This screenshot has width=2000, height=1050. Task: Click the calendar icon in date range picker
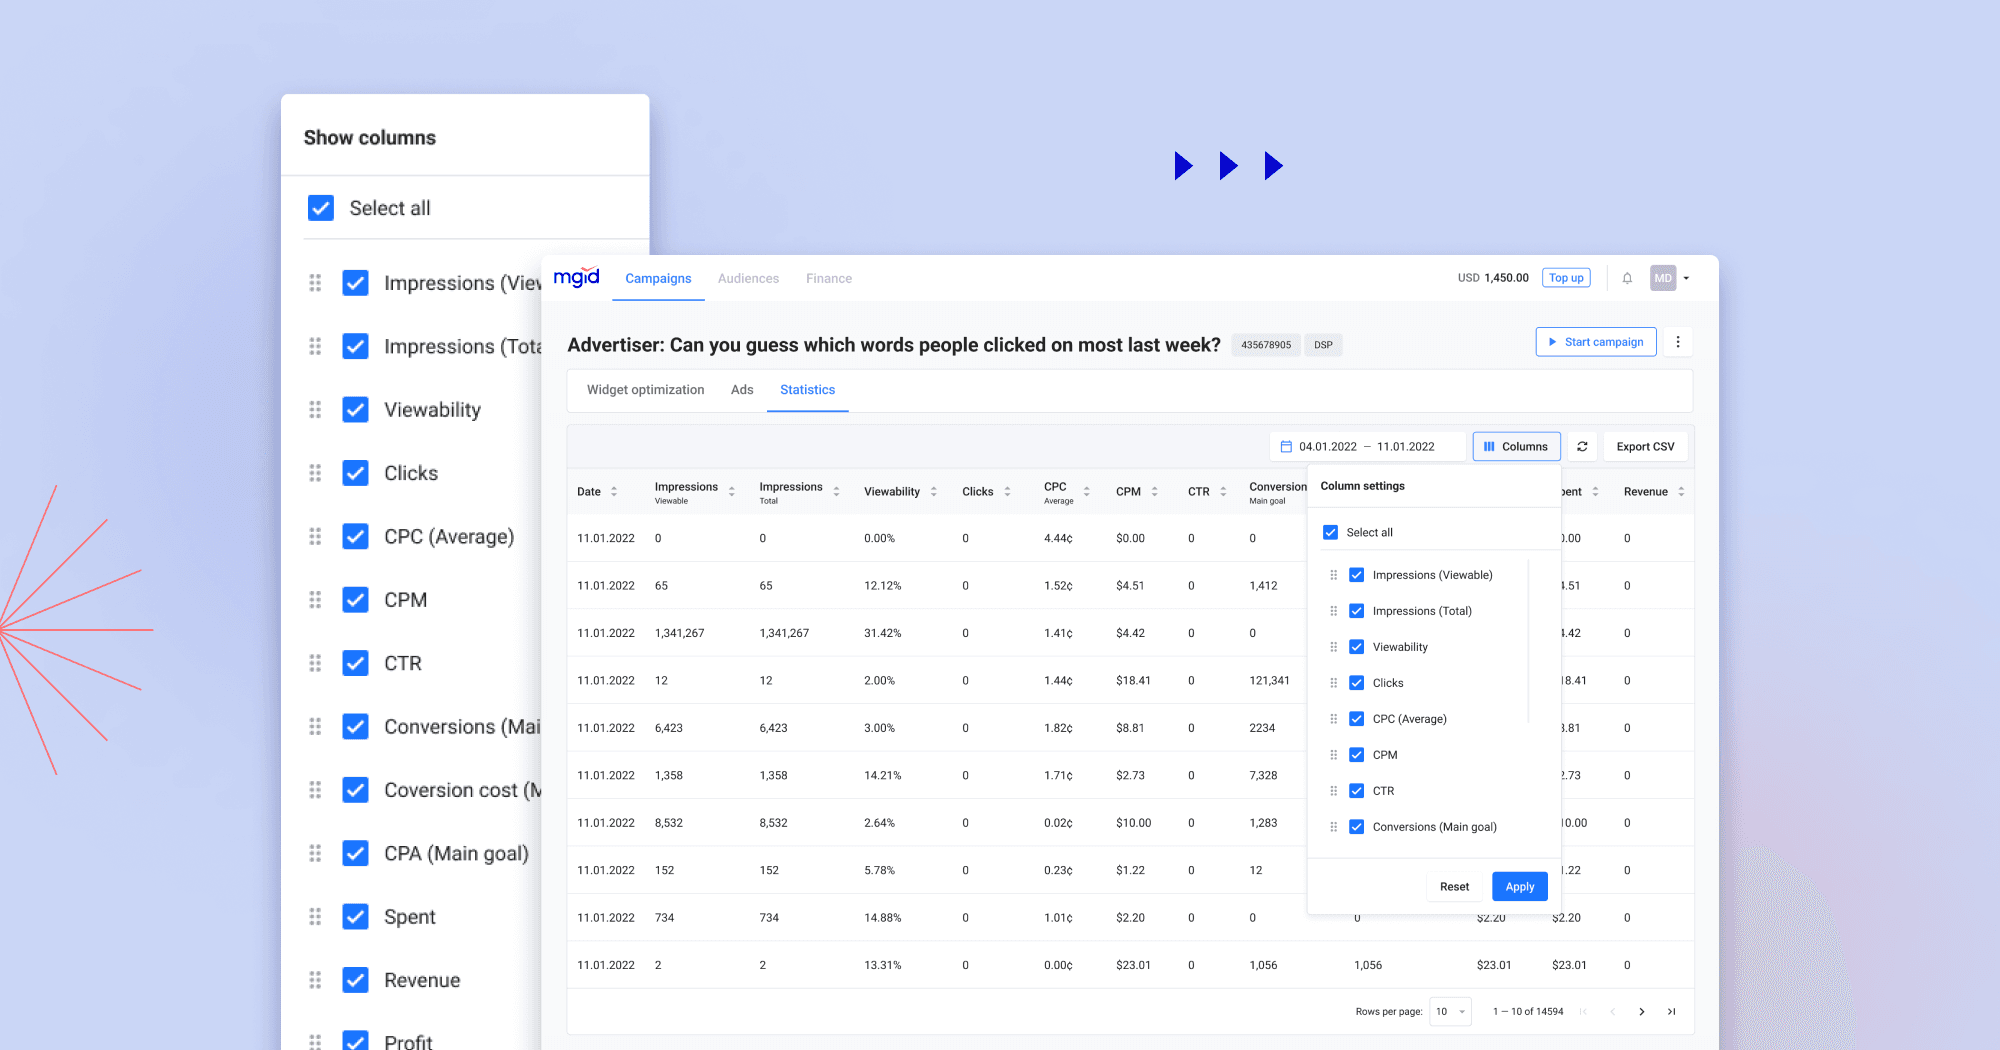pyautogui.click(x=1288, y=446)
